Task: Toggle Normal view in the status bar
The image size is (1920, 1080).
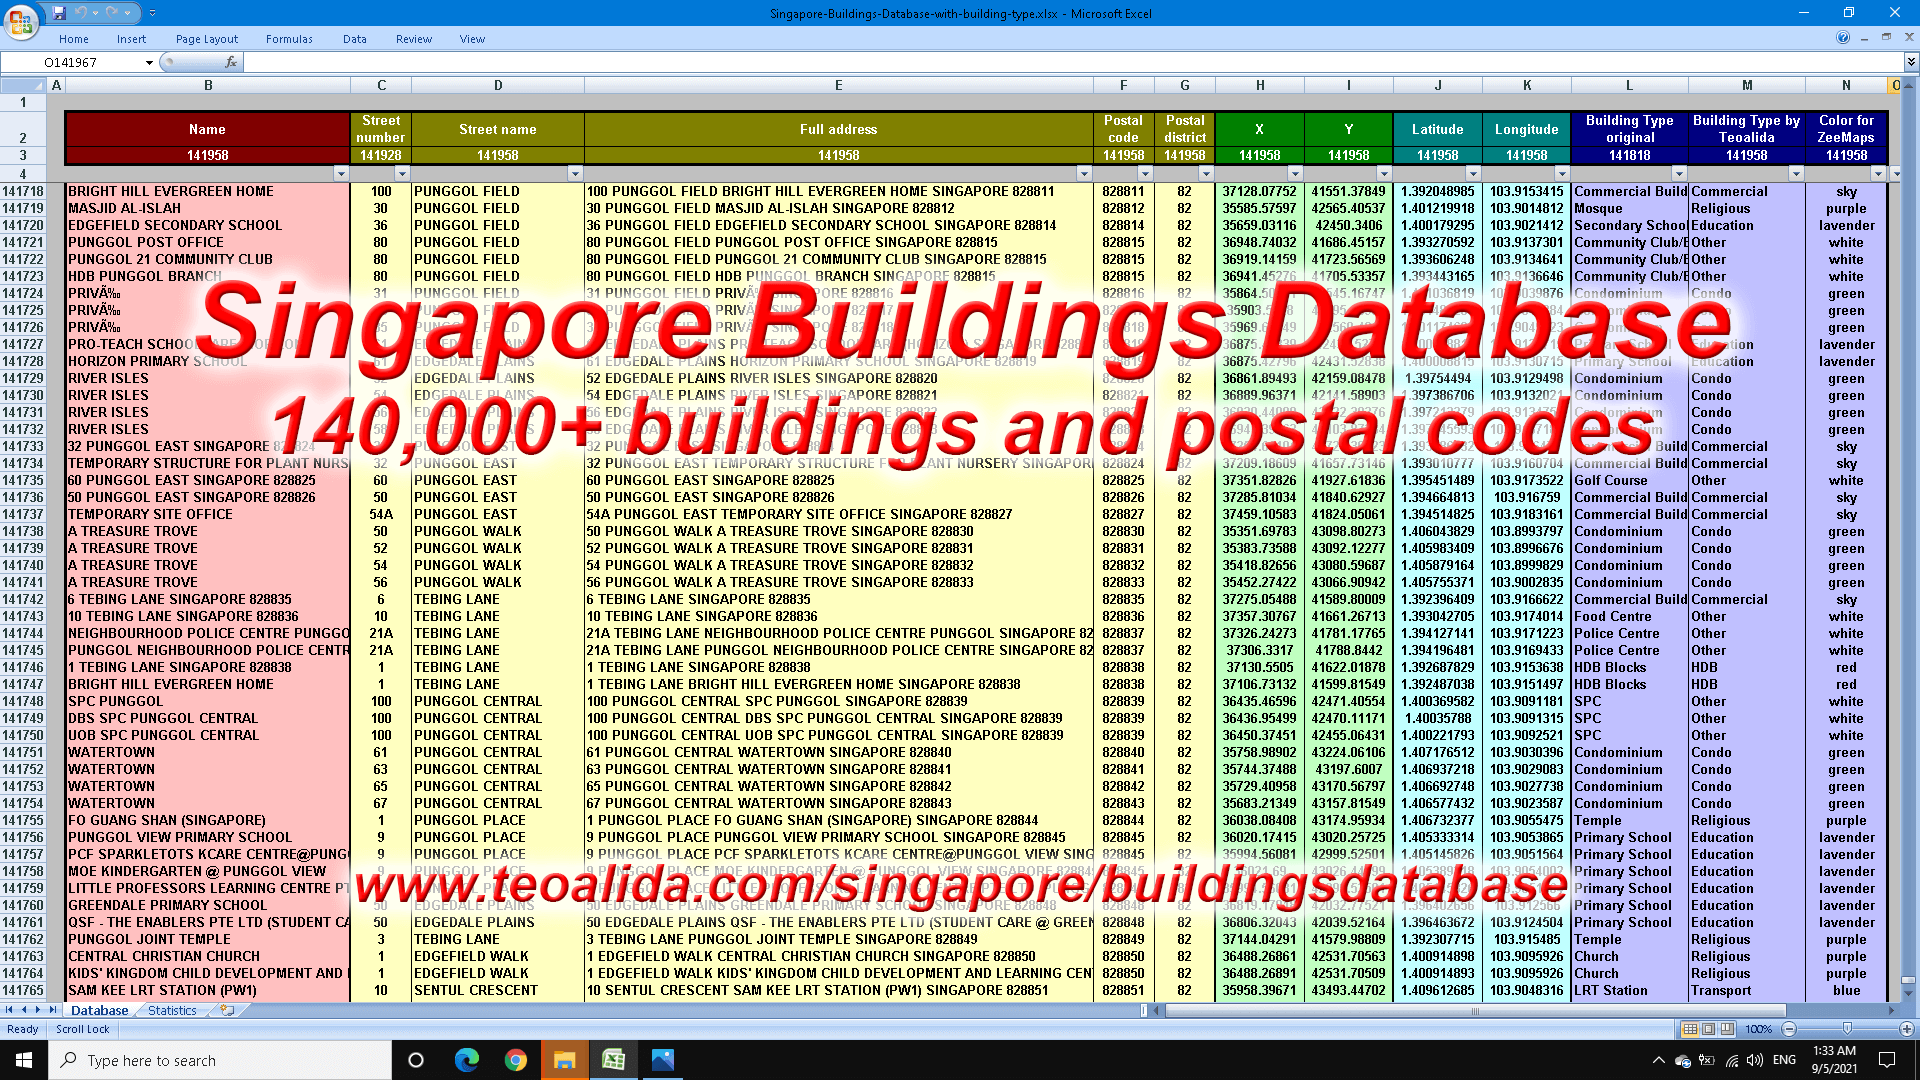Action: (x=1690, y=1029)
